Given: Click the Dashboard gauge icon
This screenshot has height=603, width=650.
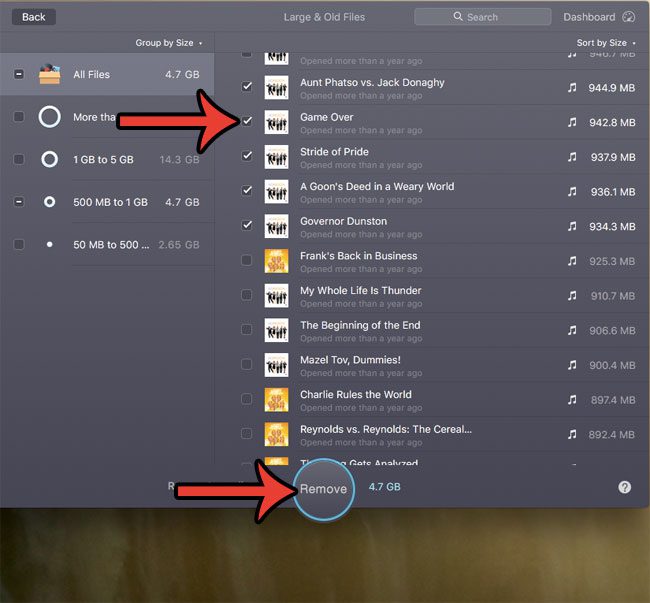Looking at the screenshot, I should tap(628, 17).
